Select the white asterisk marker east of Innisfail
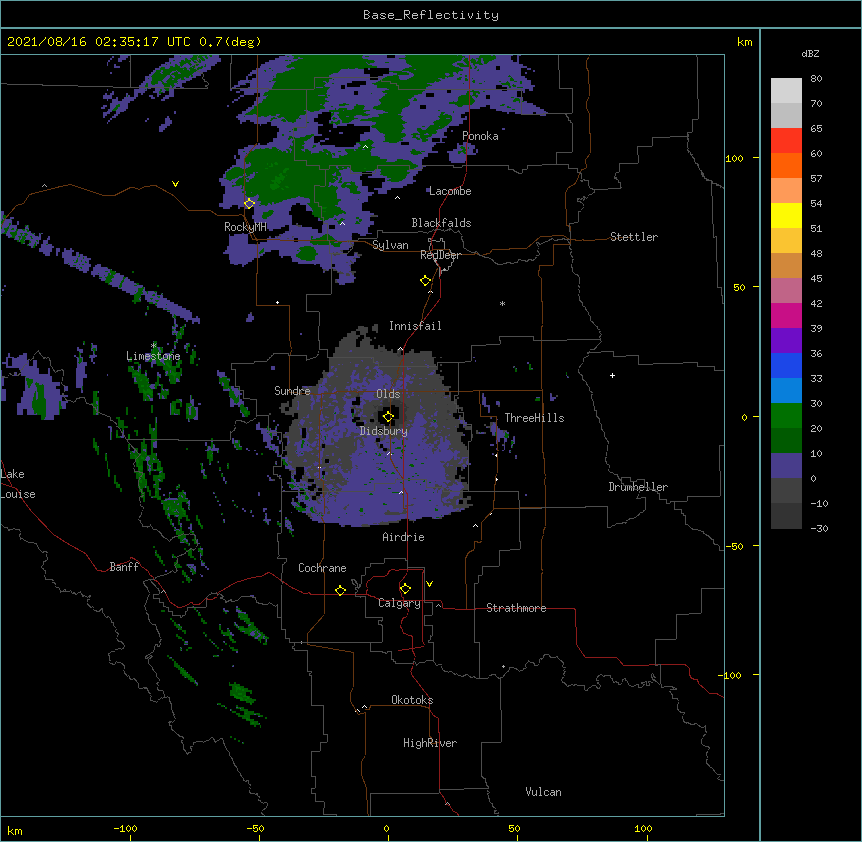Screen dimensions: 862x842 point(502,303)
